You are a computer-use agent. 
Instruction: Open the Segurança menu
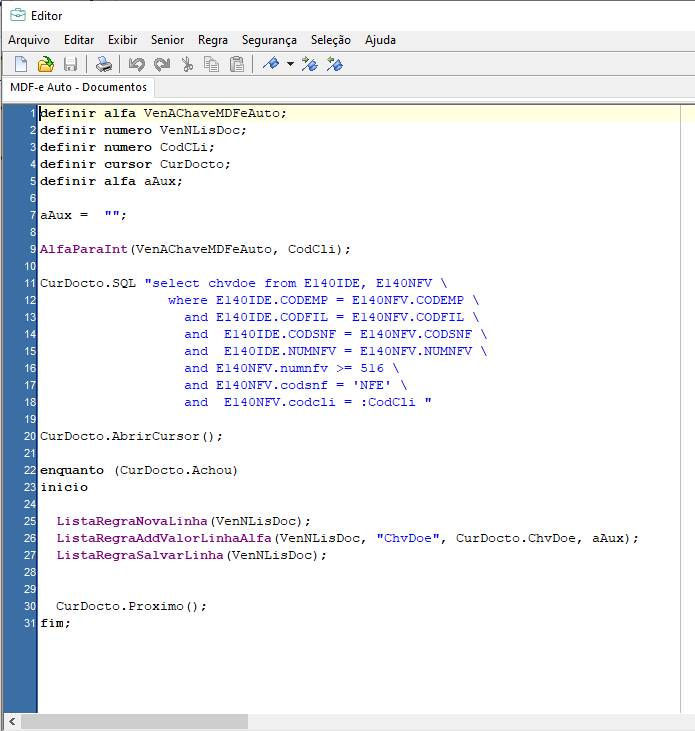click(x=269, y=40)
